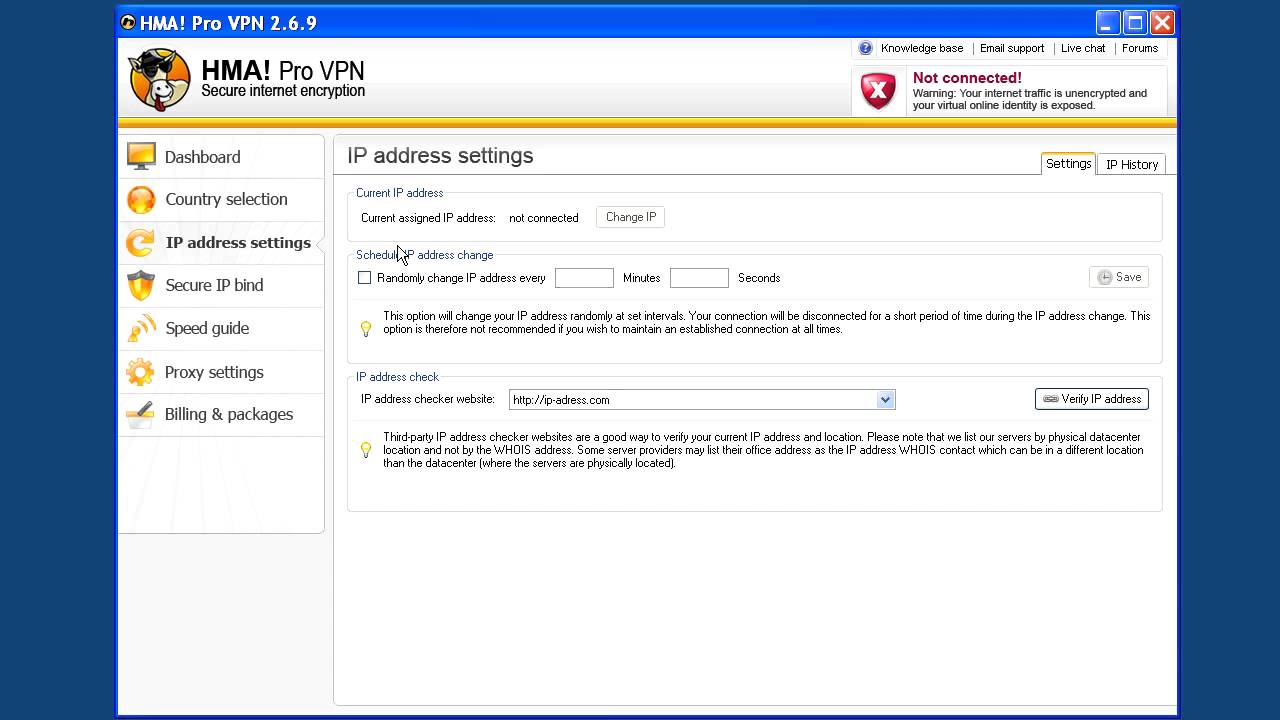Maximize the HMA Pro VPN window

coord(1135,23)
